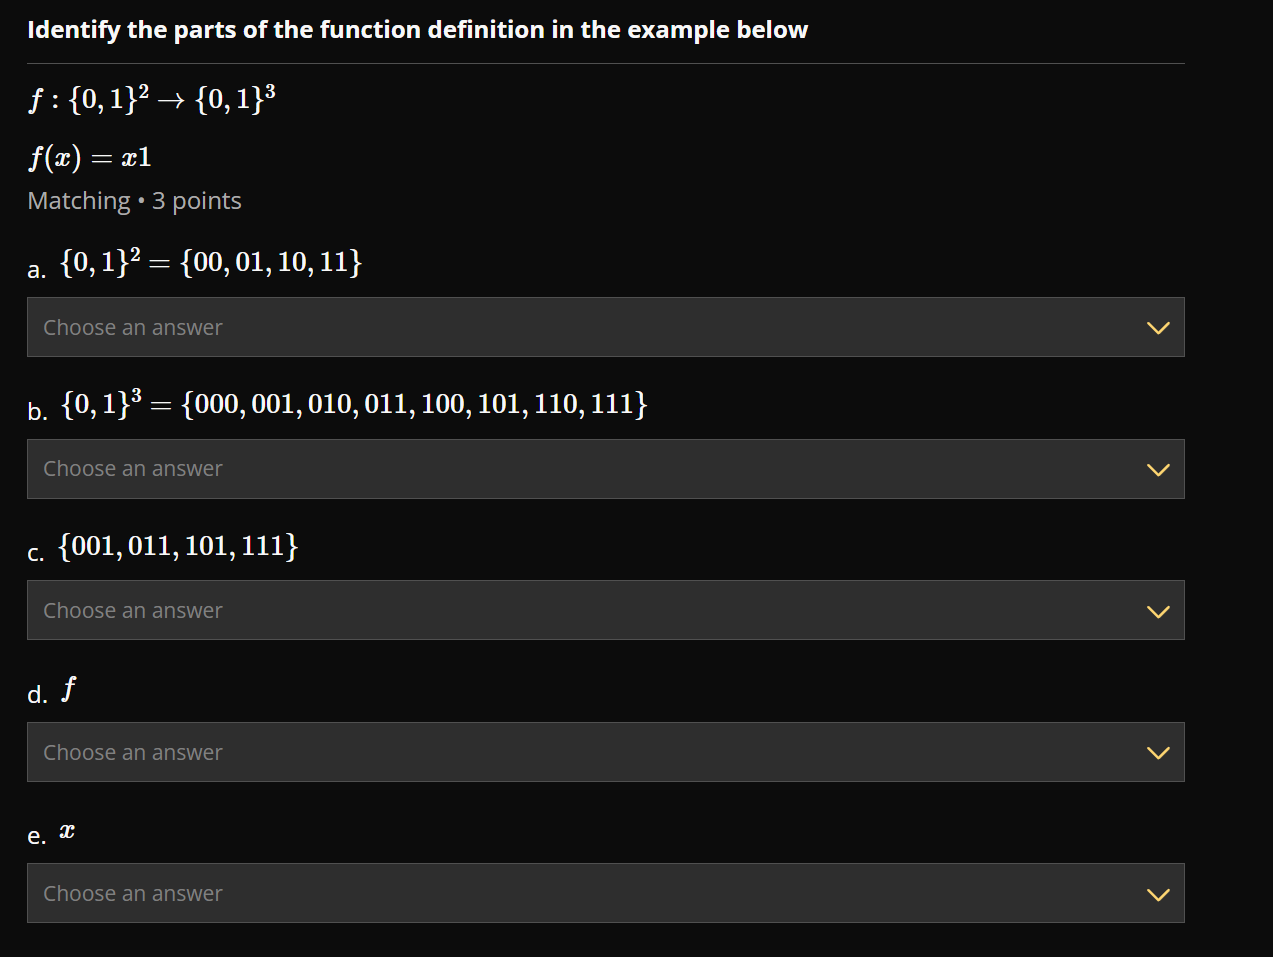Click the Matching • 3 points label
The image size is (1273, 957).
tap(134, 200)
